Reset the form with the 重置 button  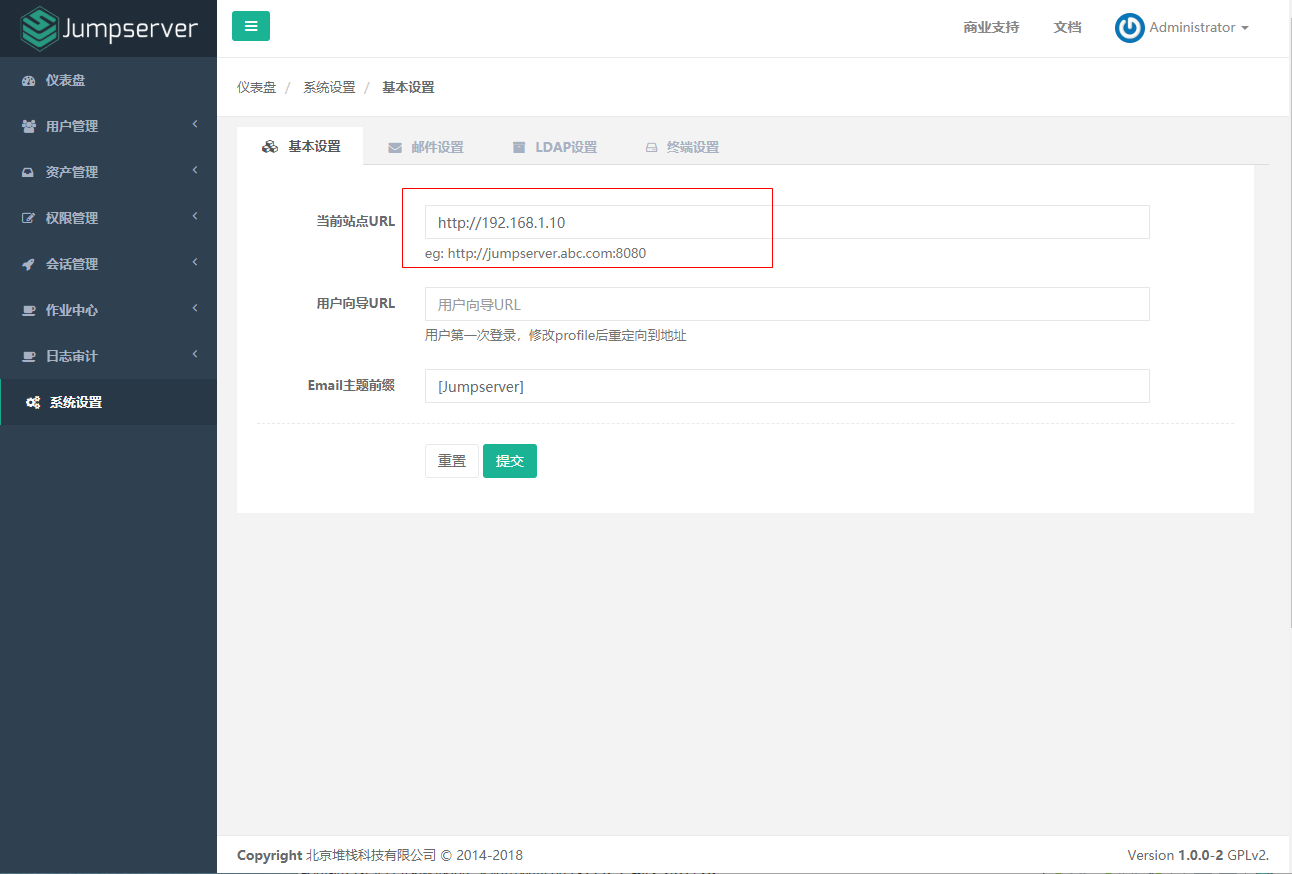pos(451,460)
